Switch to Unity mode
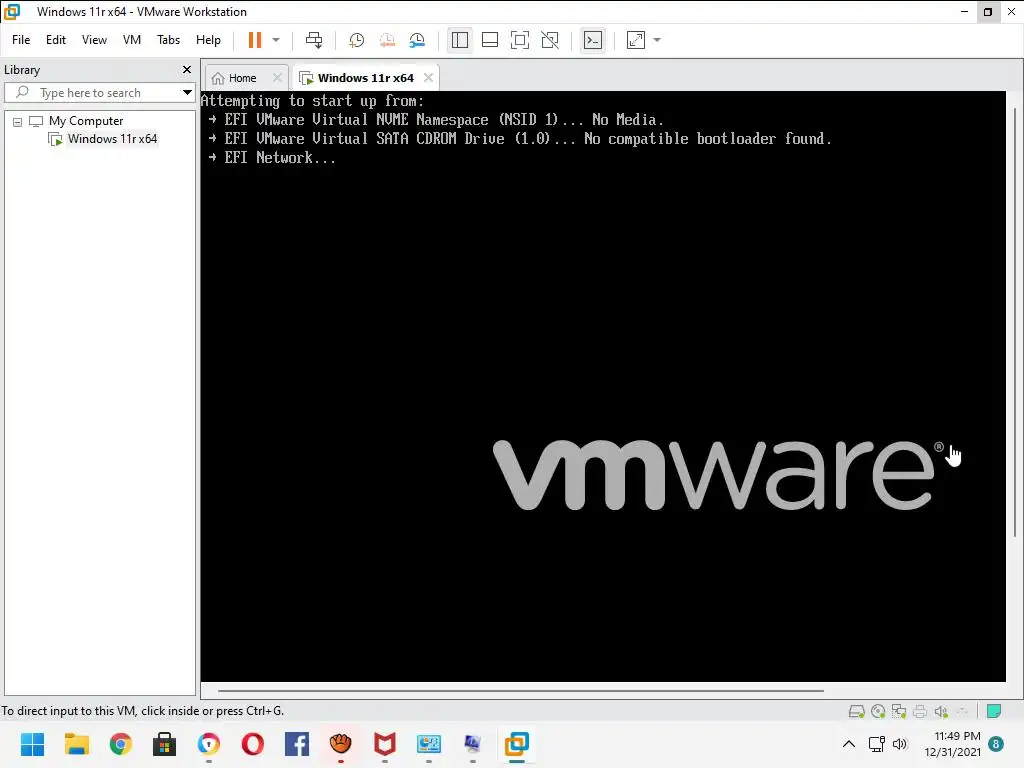The width and height of the screenshot is (1024, 768). (550, 40)
